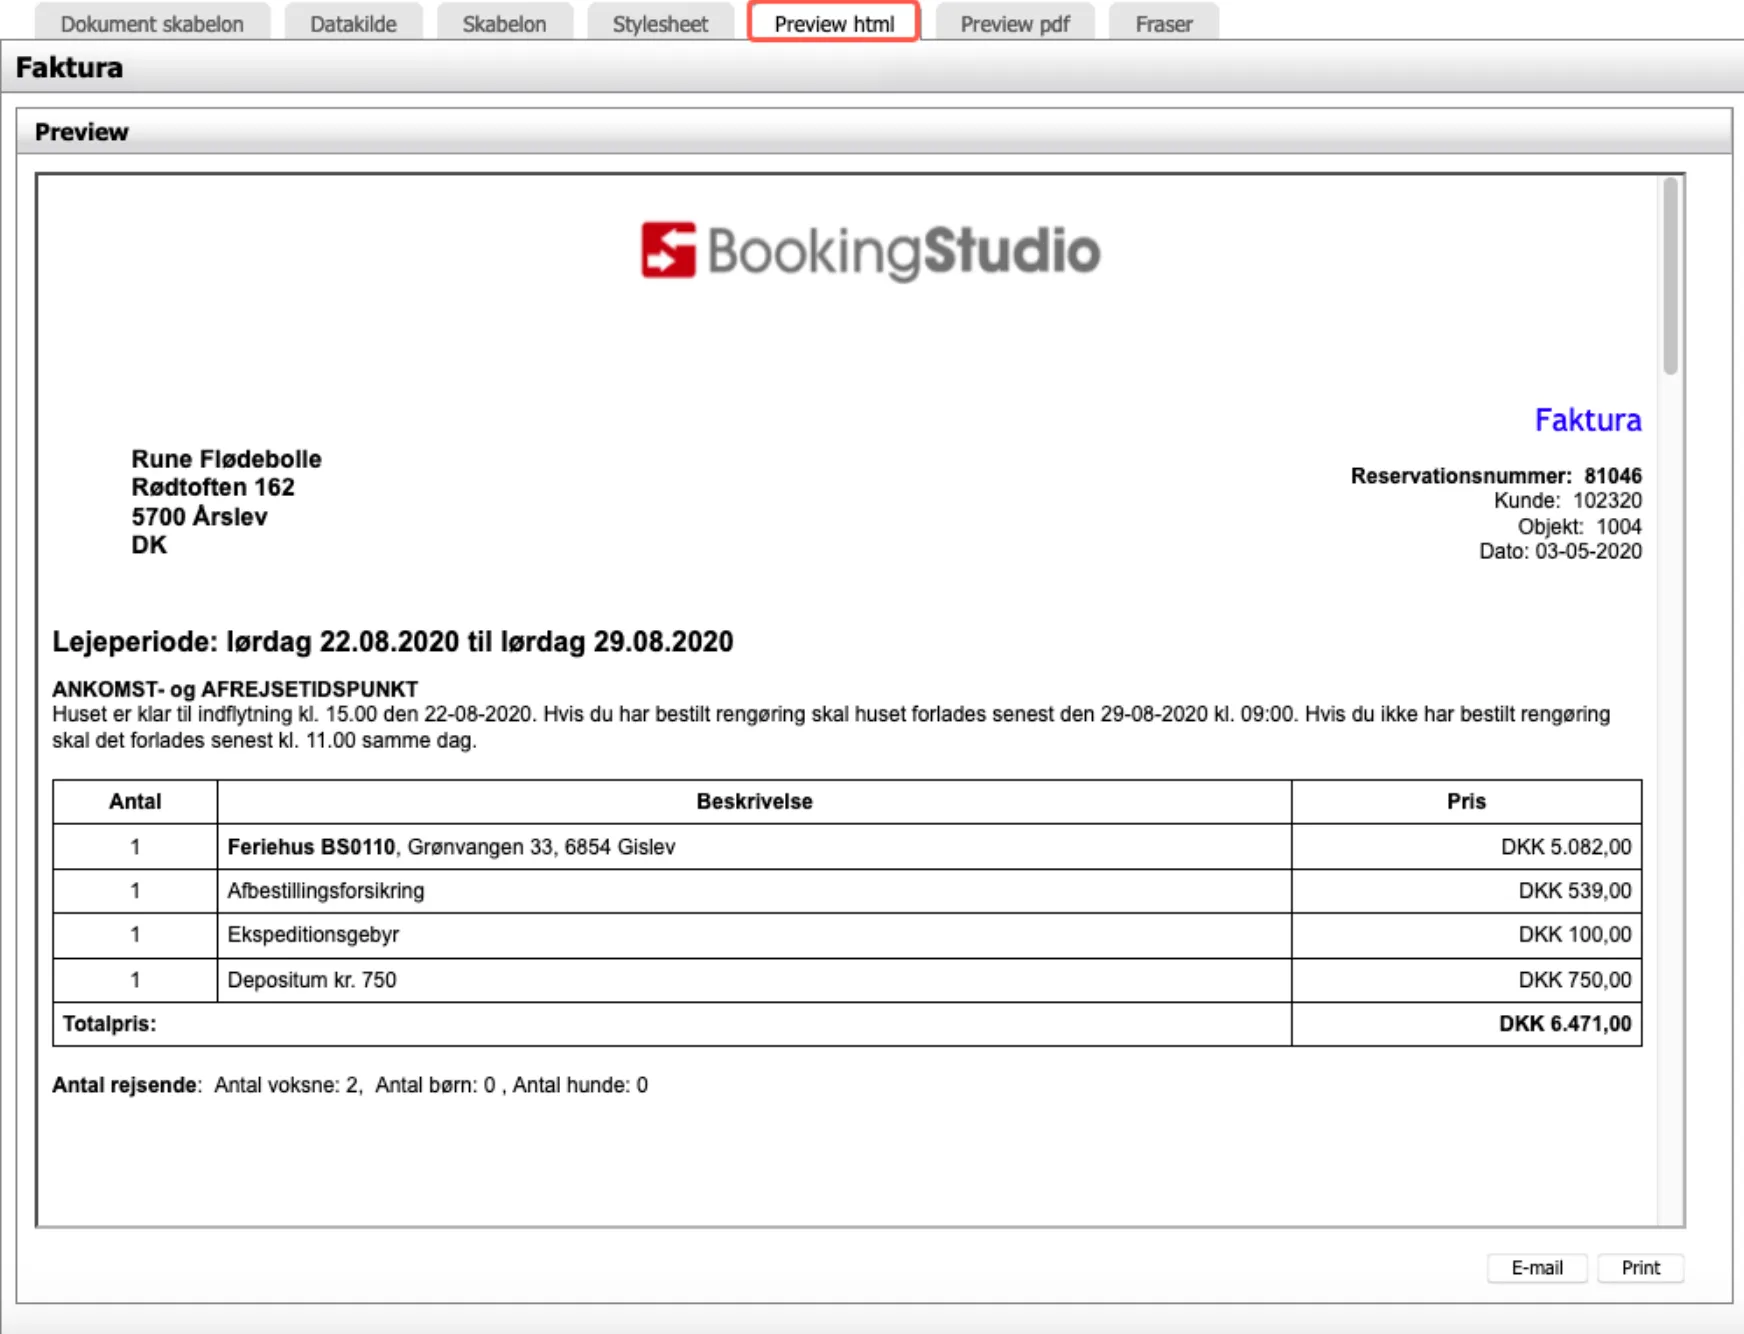Go to the Skabelon tab
The image size is (1744, 1334).
(x=504, y=24)
